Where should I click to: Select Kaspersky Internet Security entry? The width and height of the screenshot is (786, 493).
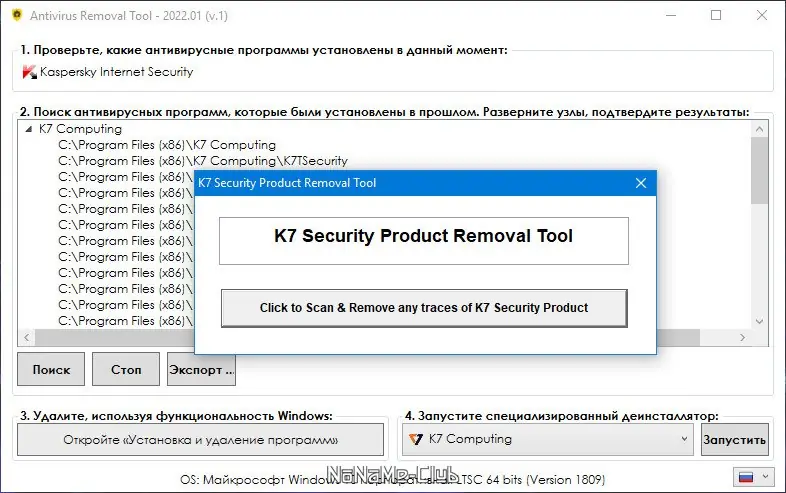pos(116,72)
